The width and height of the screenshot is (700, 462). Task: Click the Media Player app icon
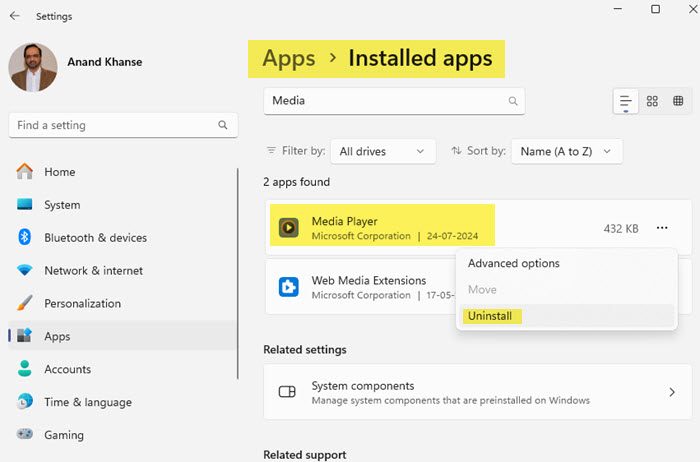(289, 228)
